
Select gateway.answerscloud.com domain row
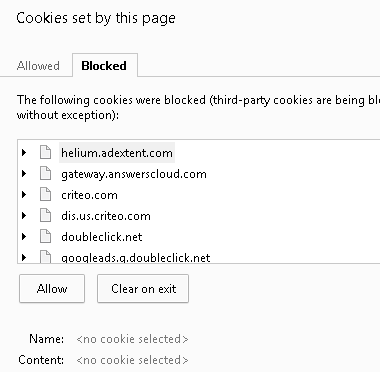pos(134,174)
